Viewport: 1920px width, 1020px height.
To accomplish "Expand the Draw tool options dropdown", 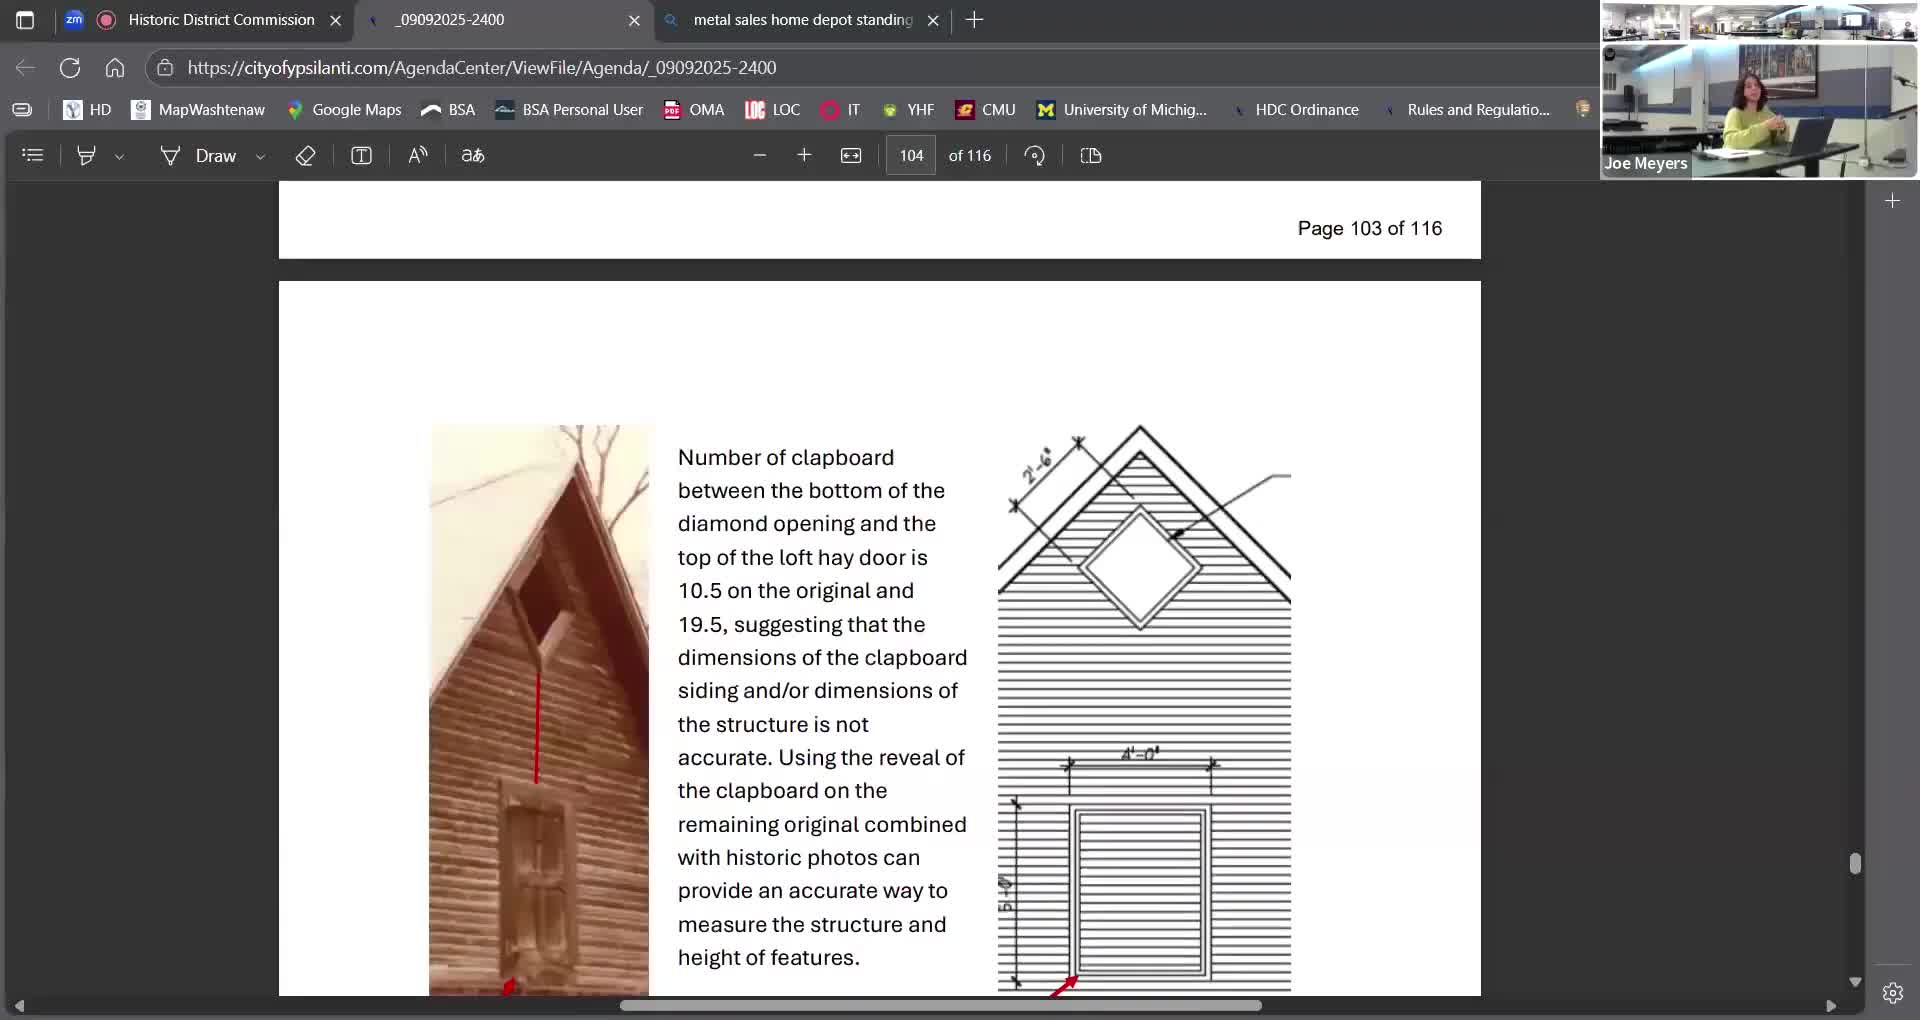I will pos(261,156).
